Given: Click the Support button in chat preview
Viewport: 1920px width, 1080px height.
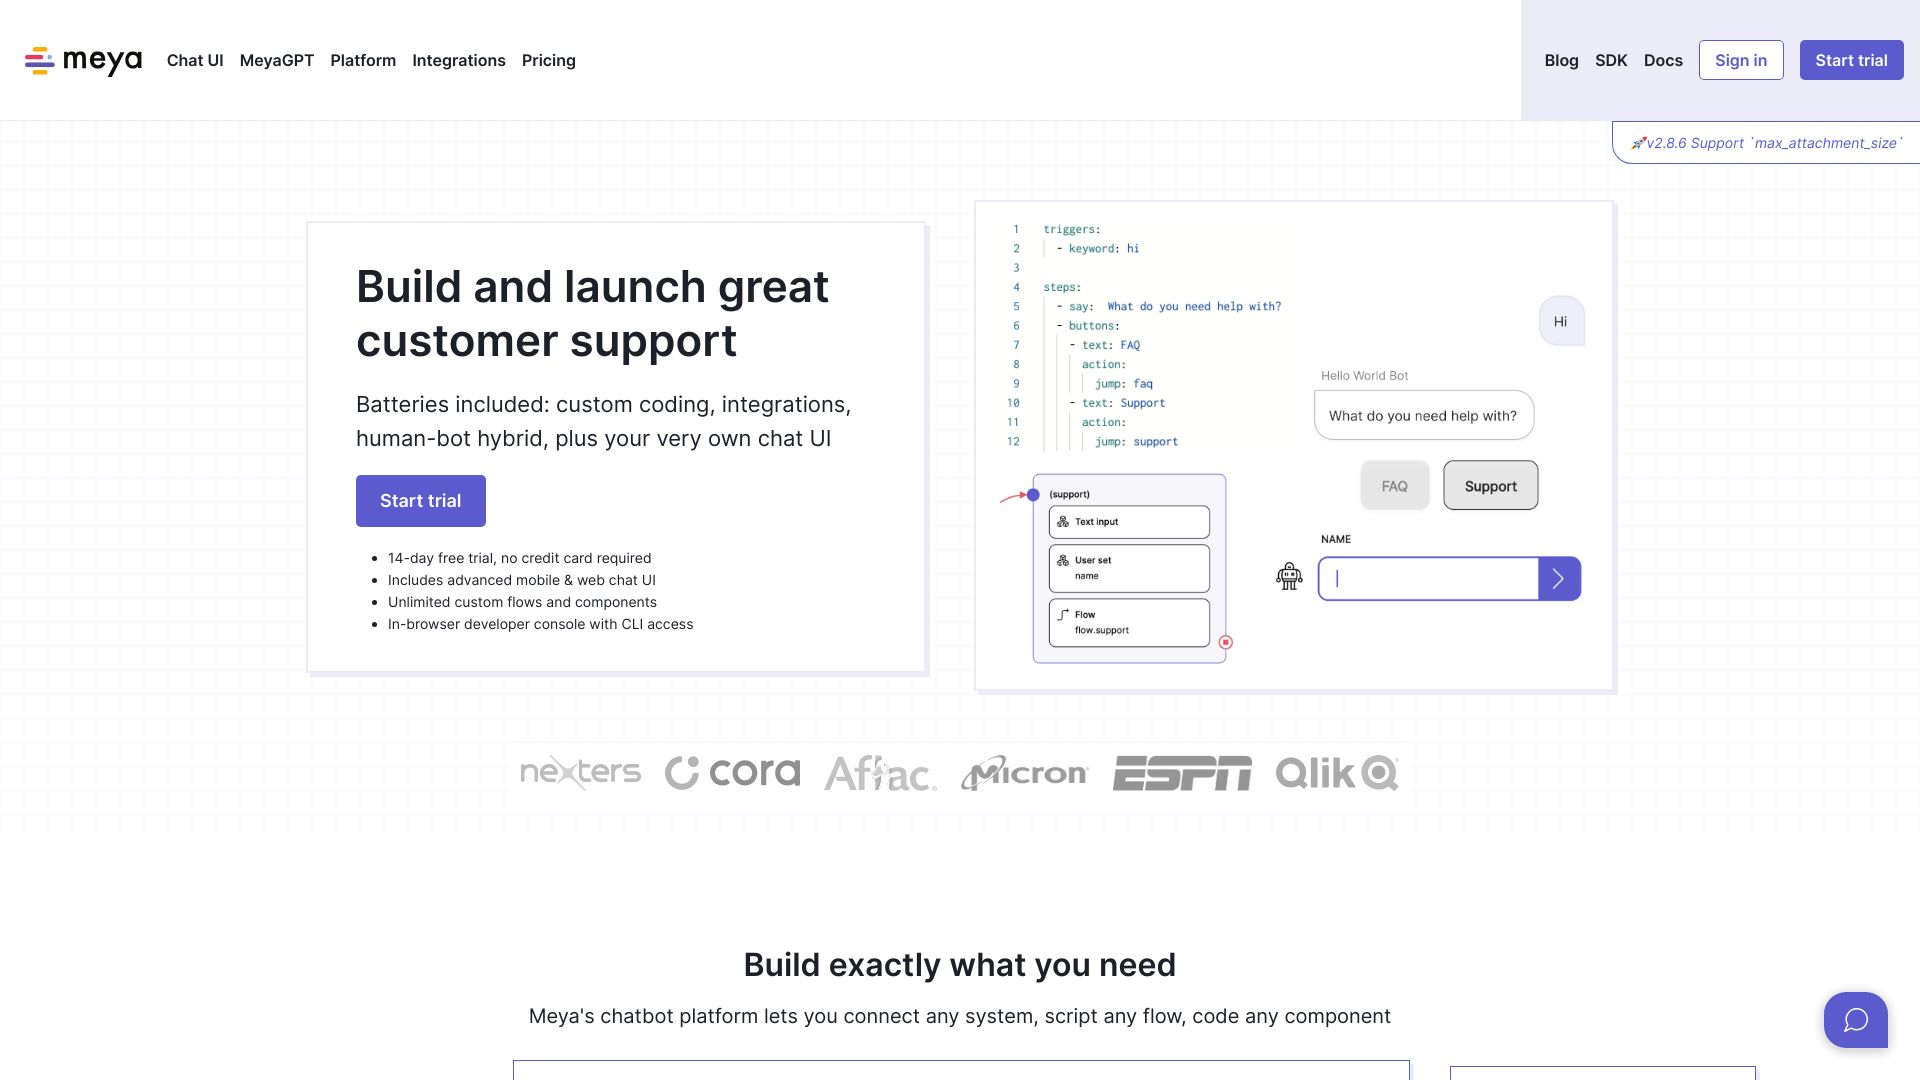Looking at the screenshot, I should click(x=1490, y=484).
